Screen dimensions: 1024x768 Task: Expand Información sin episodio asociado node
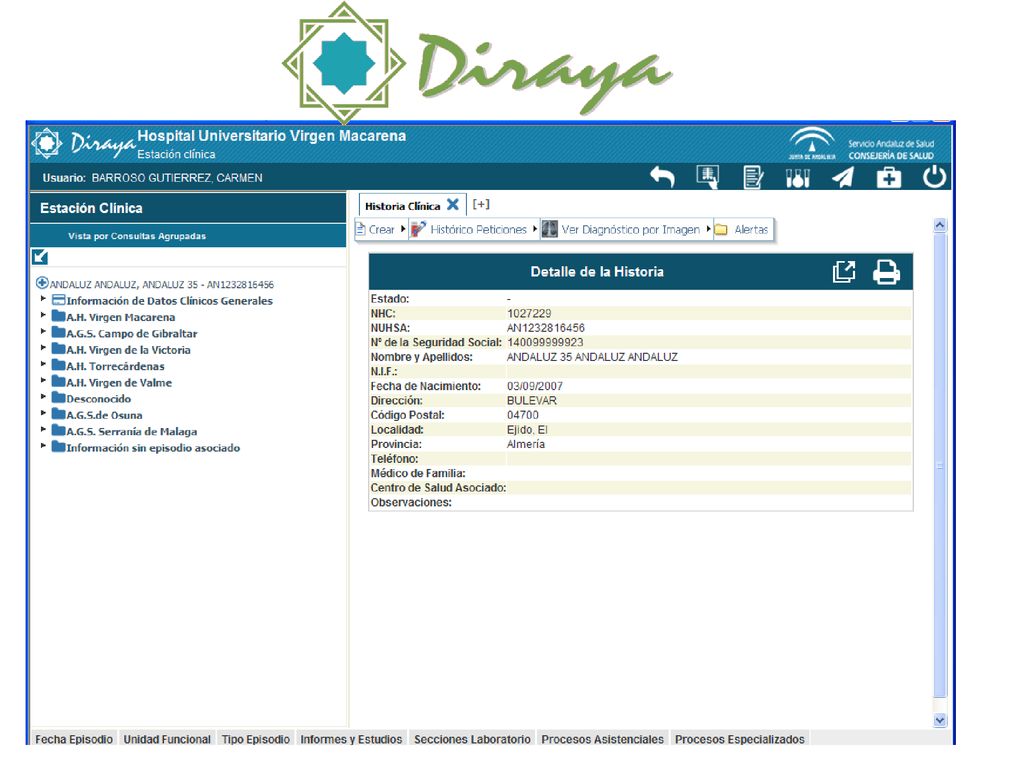point(43,445)
